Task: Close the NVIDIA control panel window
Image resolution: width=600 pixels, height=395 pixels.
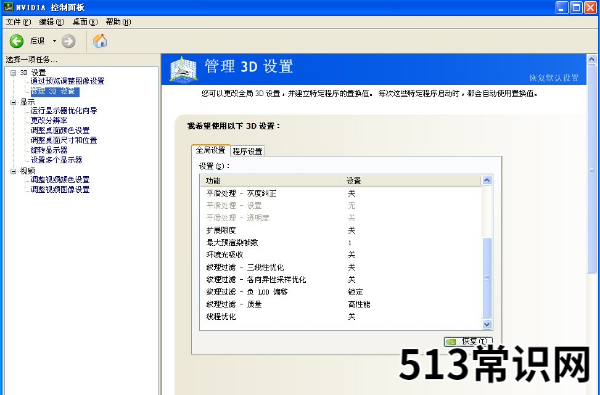Action: tap(590, 7)
